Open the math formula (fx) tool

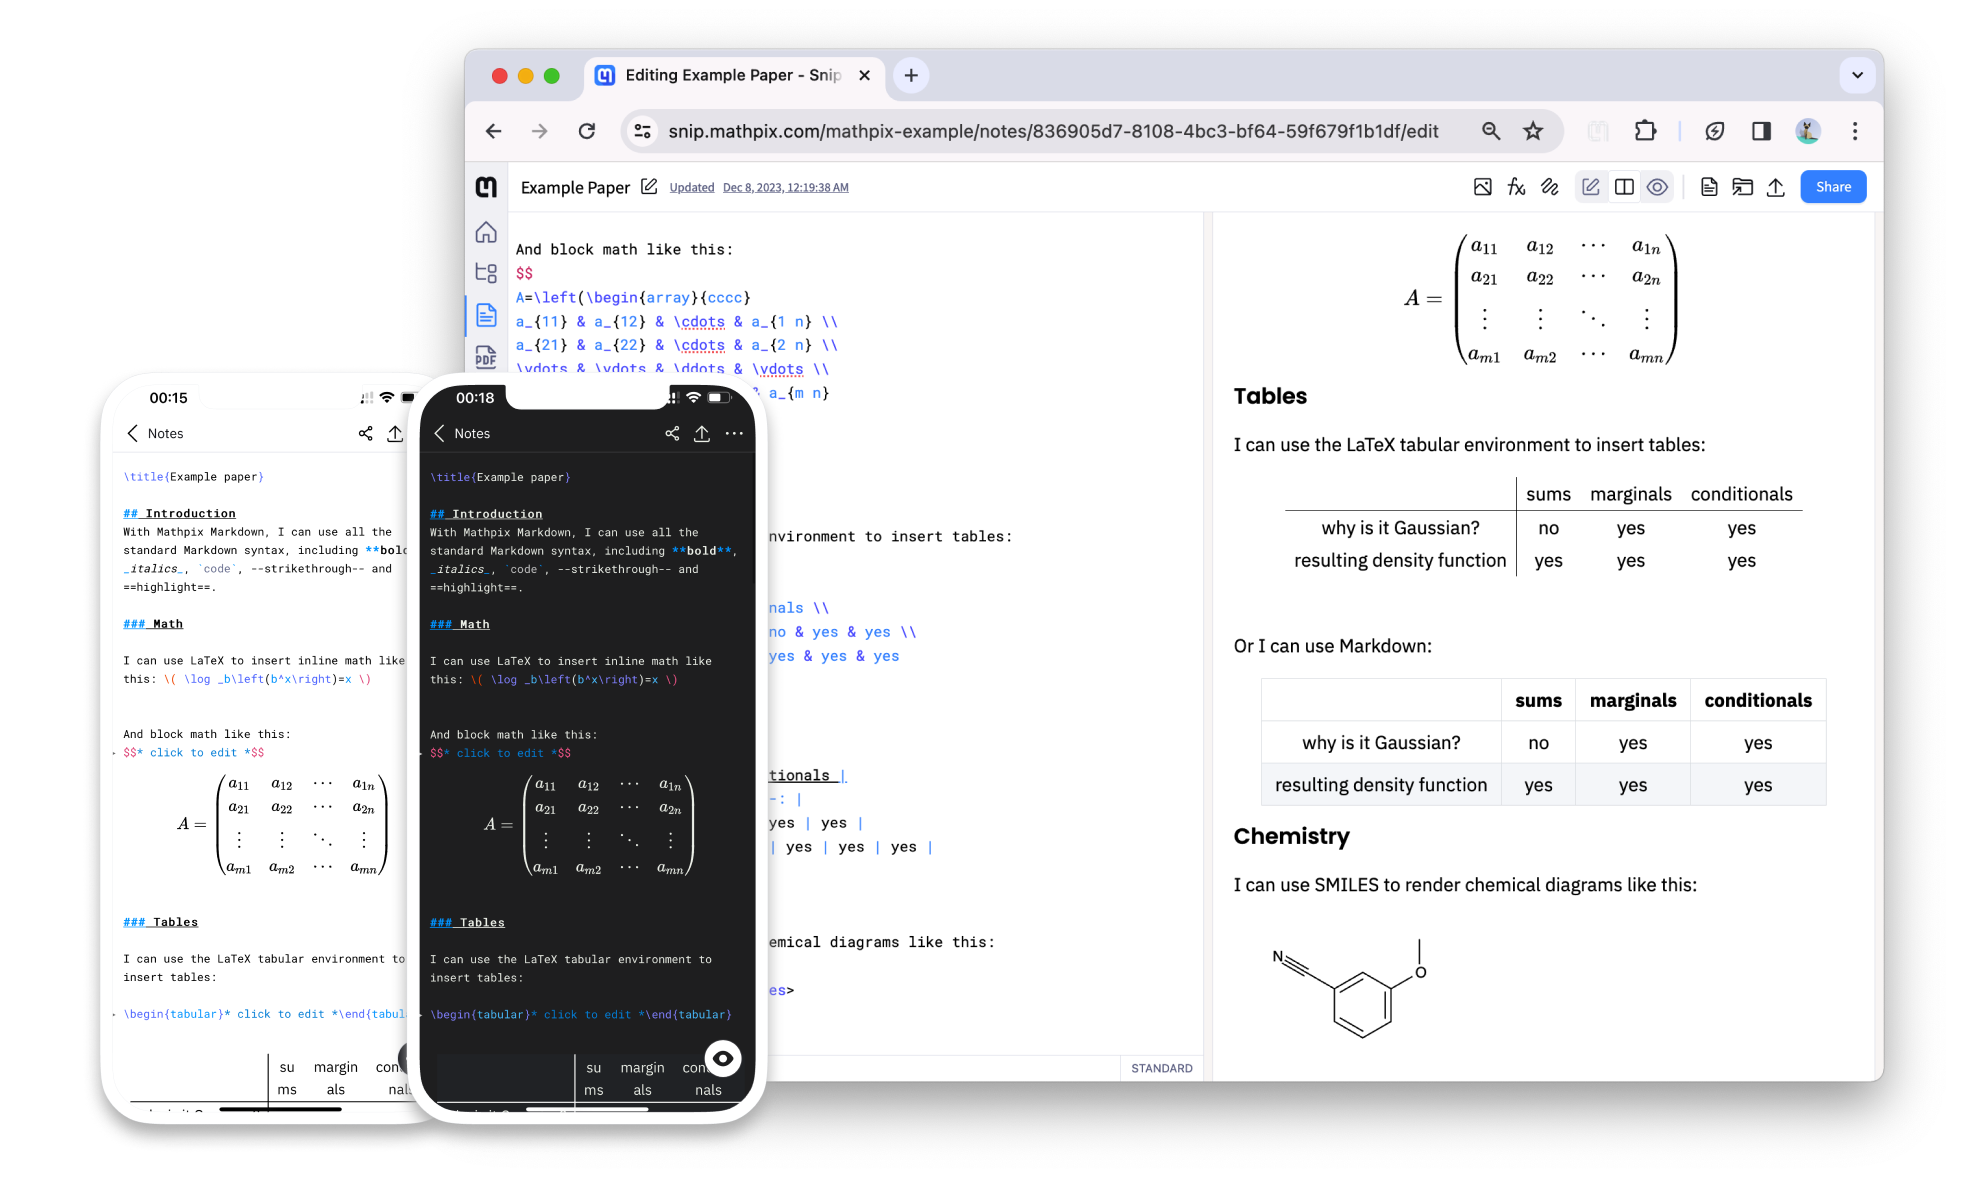click(1516, 186)
